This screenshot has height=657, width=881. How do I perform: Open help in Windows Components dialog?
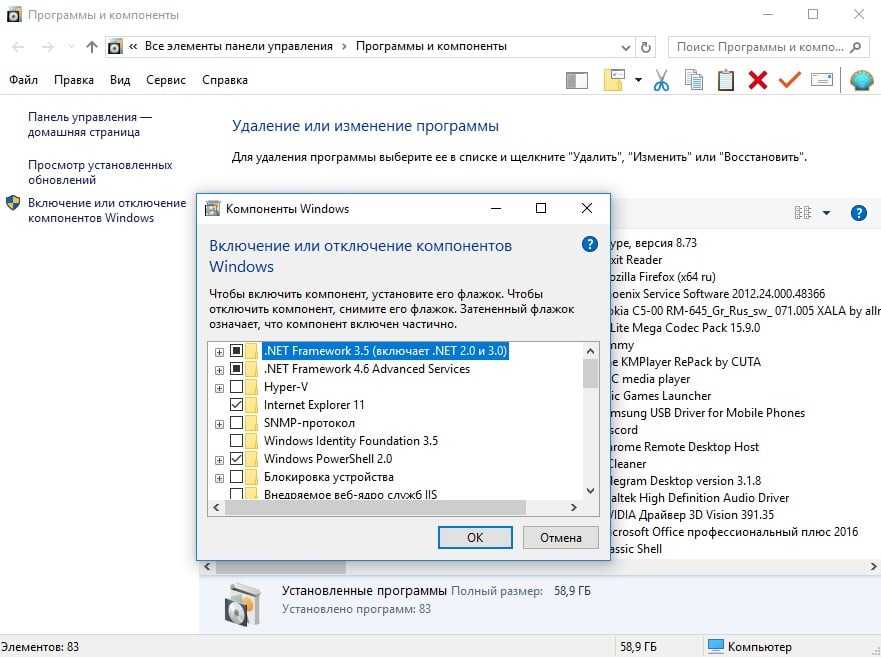(589, 244)
